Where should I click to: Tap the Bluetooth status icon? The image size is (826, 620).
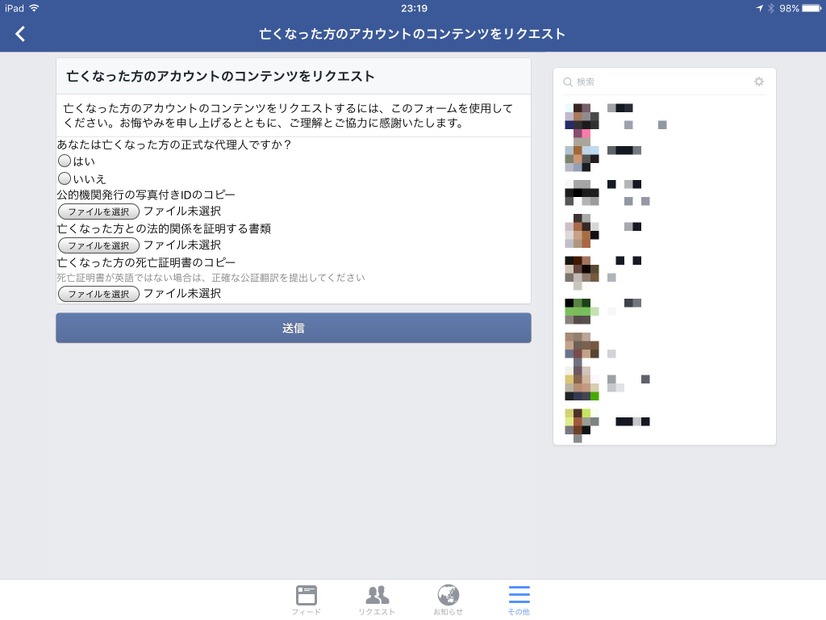point(771,8)
